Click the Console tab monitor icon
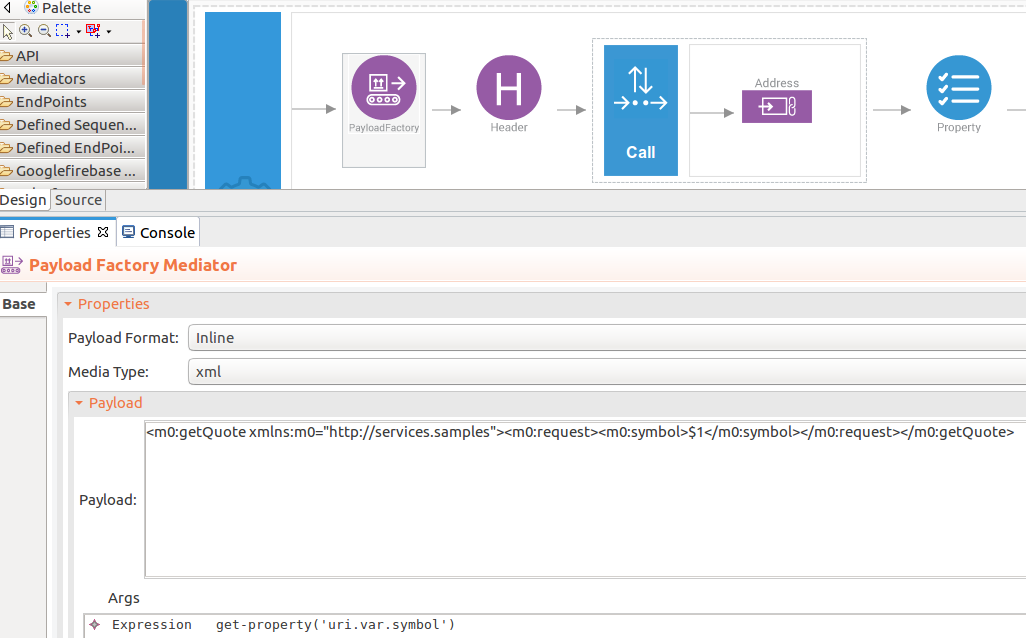 coord(128,232)
